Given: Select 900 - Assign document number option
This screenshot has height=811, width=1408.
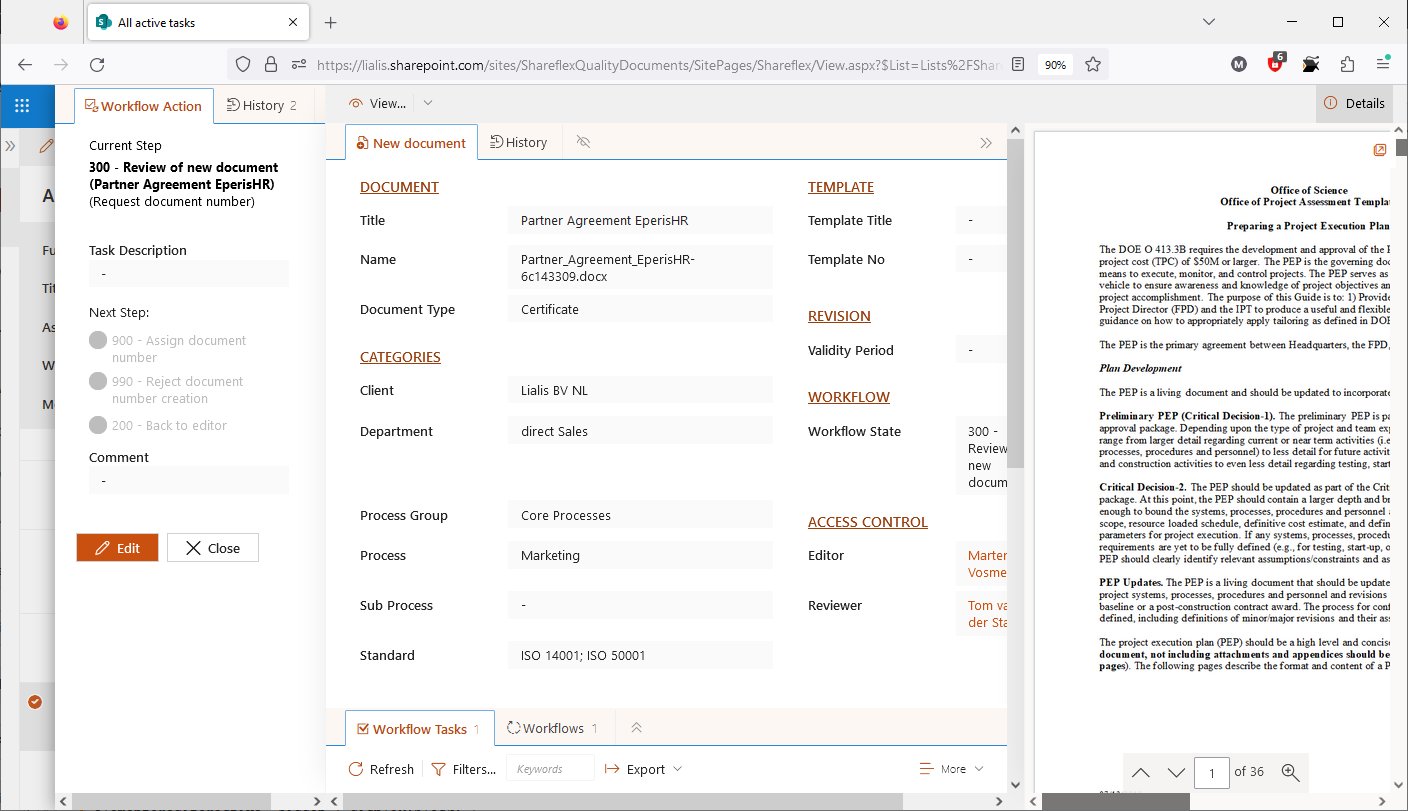Looking at the screenshot, I should [x=98, y=340].
